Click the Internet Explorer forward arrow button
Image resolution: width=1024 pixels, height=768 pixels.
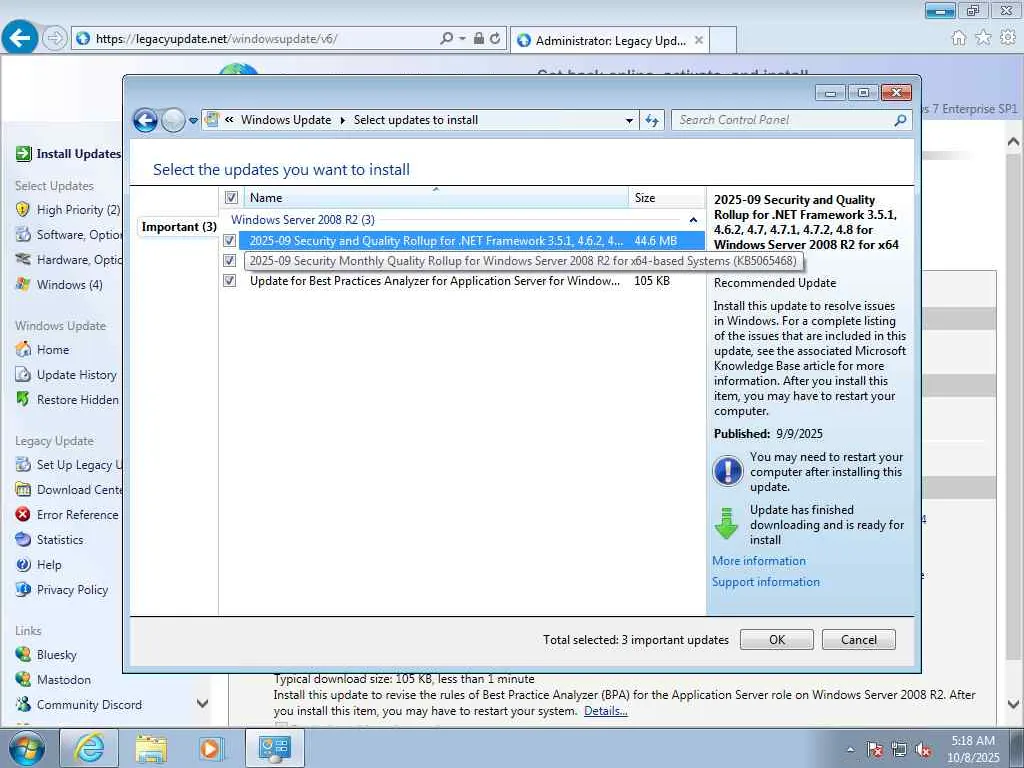point(55,39)
